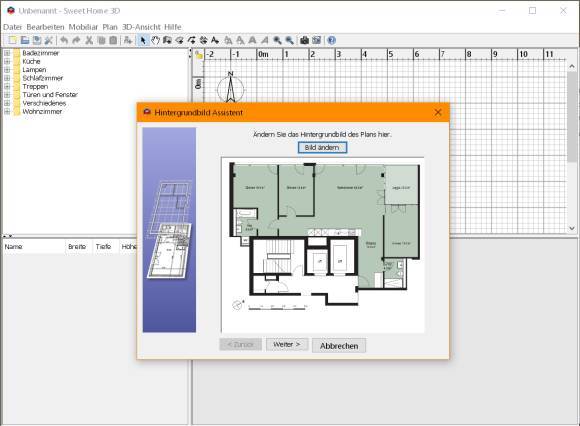The height and width of the screenshot is (426, 580).
Task: Expand the Wohnzimmer catalog folder
Action: click(x=7, y=111)
